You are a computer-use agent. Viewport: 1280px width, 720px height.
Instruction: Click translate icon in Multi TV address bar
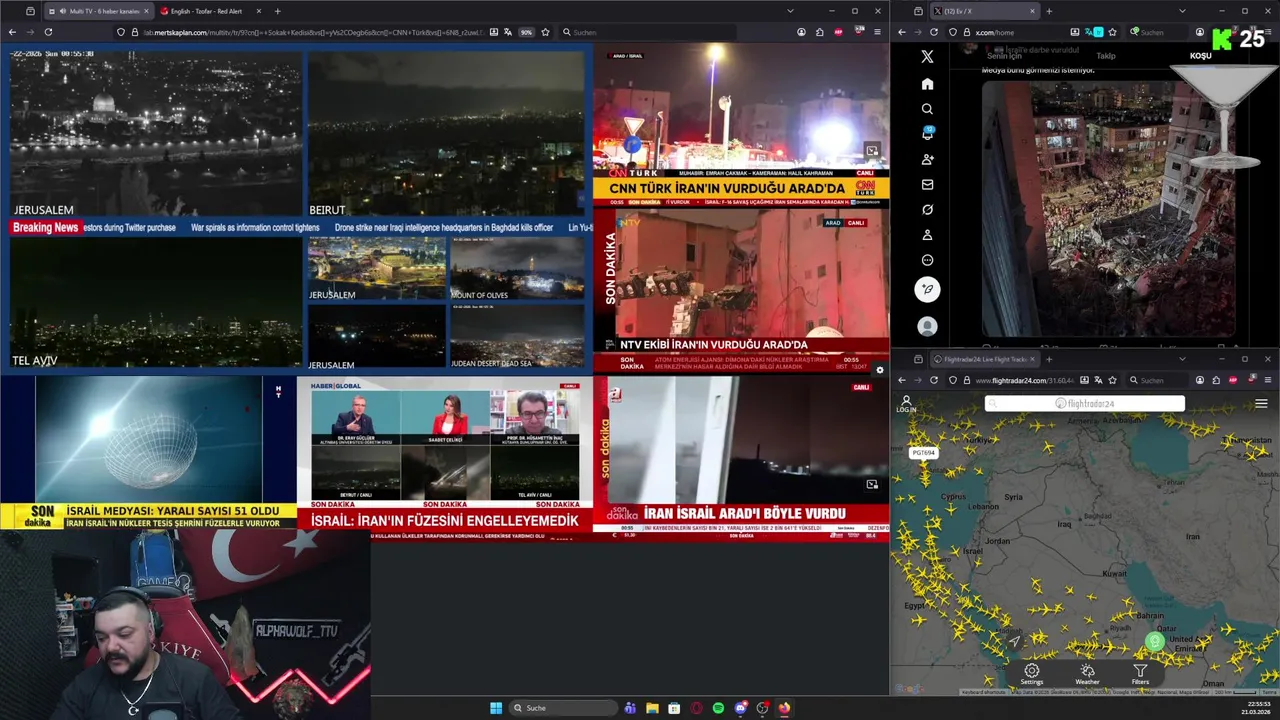tap(507, 32)
